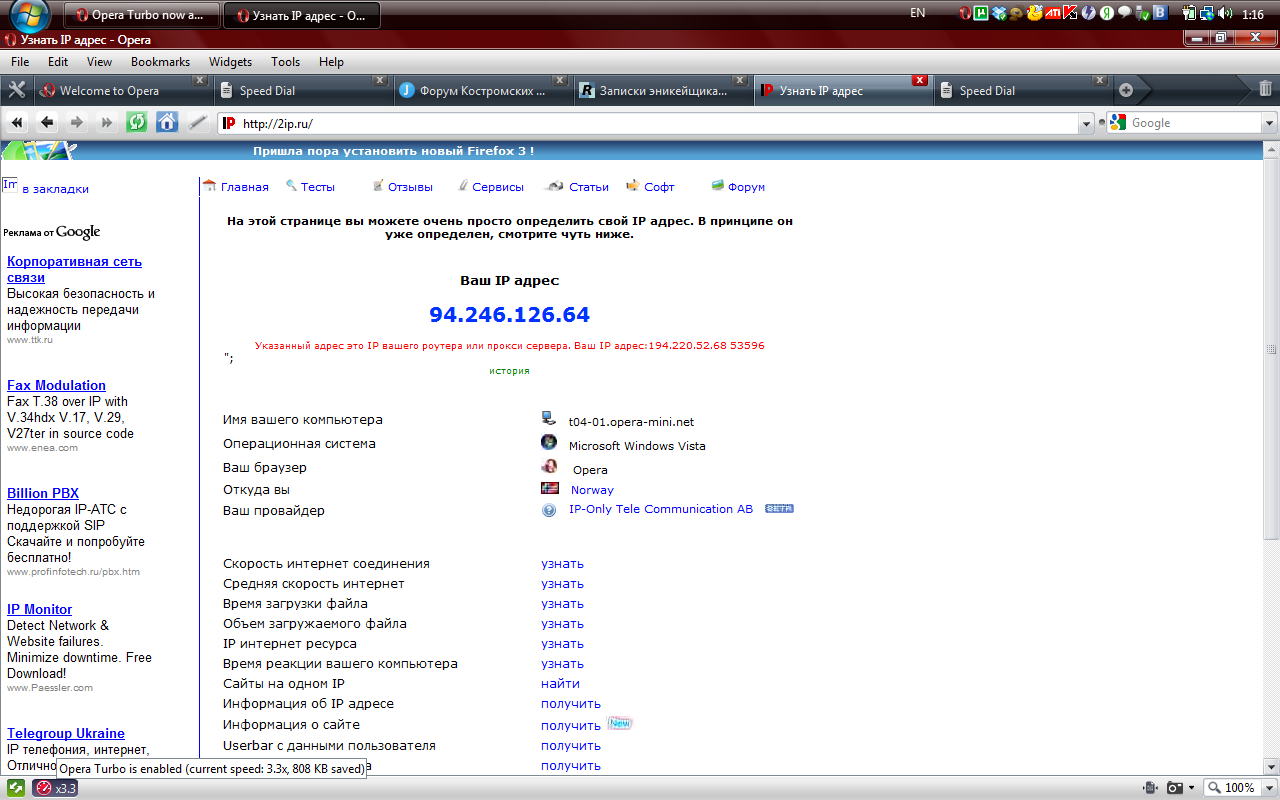Image resolution: width=1280 pixels, height=800 pixels.
Task: Click the green Opera Link sync icon in status bar
Action: [17, 788]
